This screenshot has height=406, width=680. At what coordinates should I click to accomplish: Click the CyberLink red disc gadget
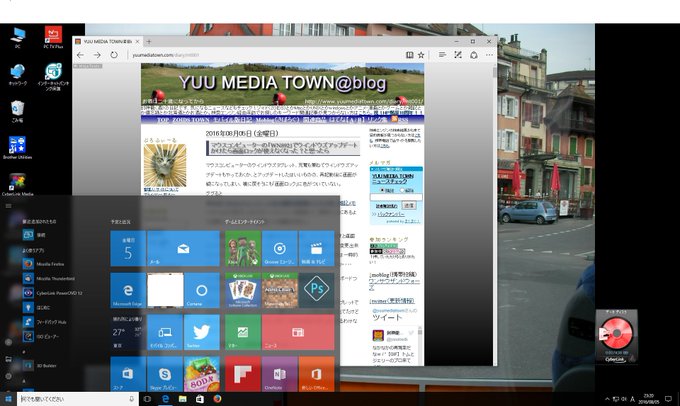[x=617, y=336]
